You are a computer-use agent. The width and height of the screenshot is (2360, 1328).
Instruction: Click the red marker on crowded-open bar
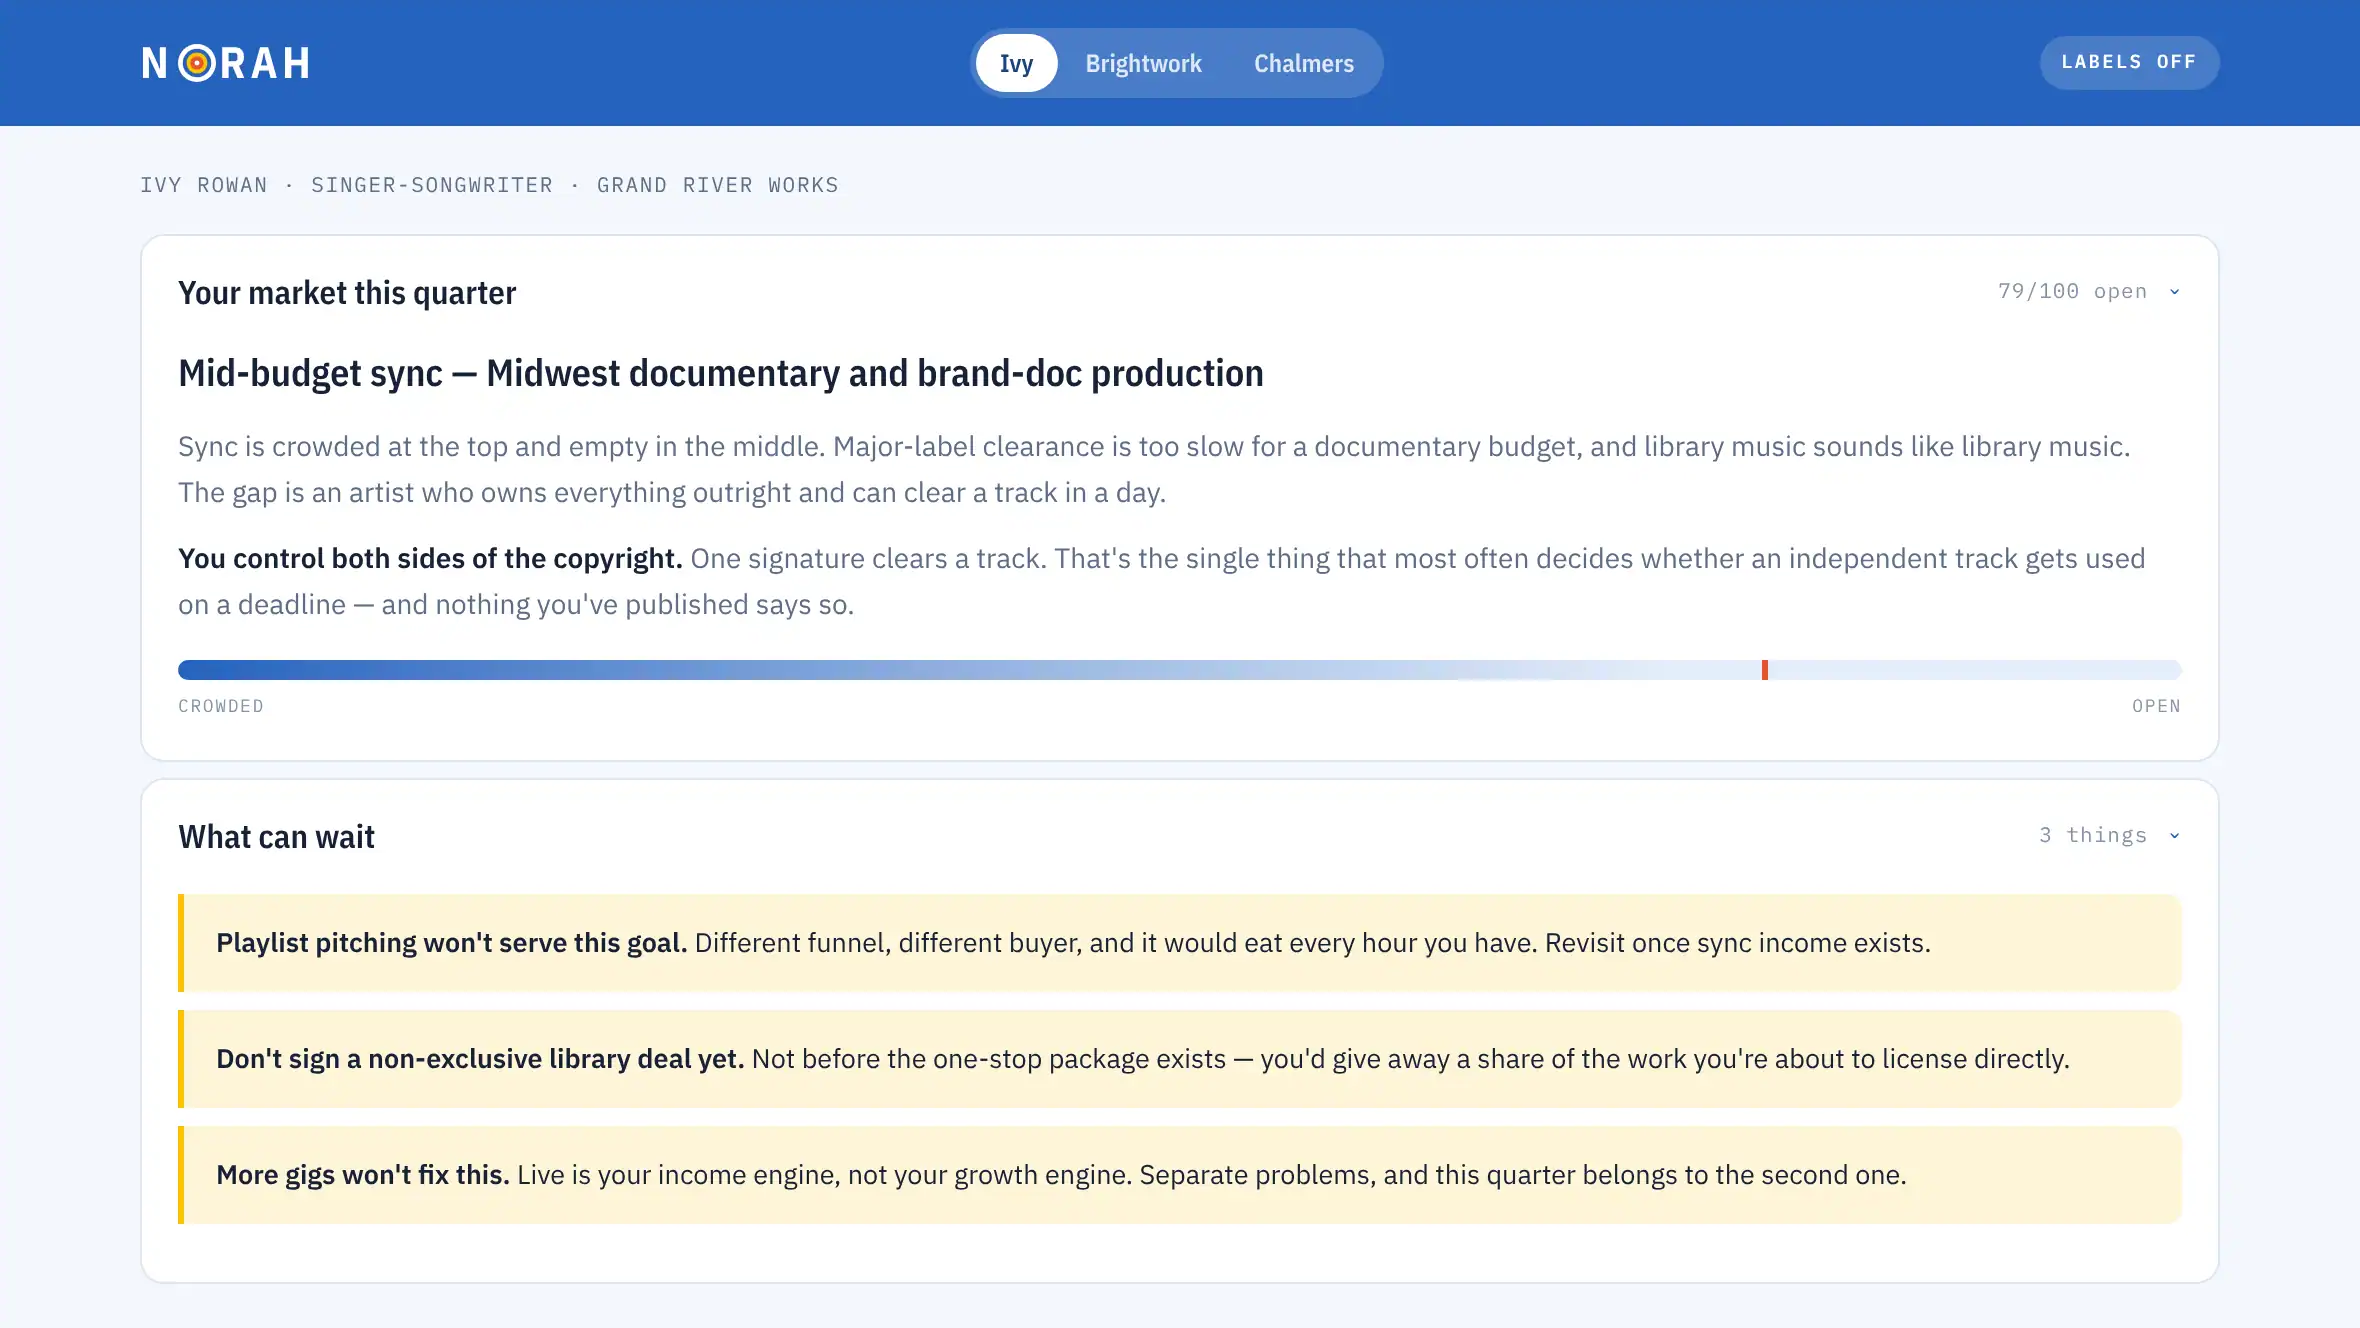click(x=1765, y=670)
